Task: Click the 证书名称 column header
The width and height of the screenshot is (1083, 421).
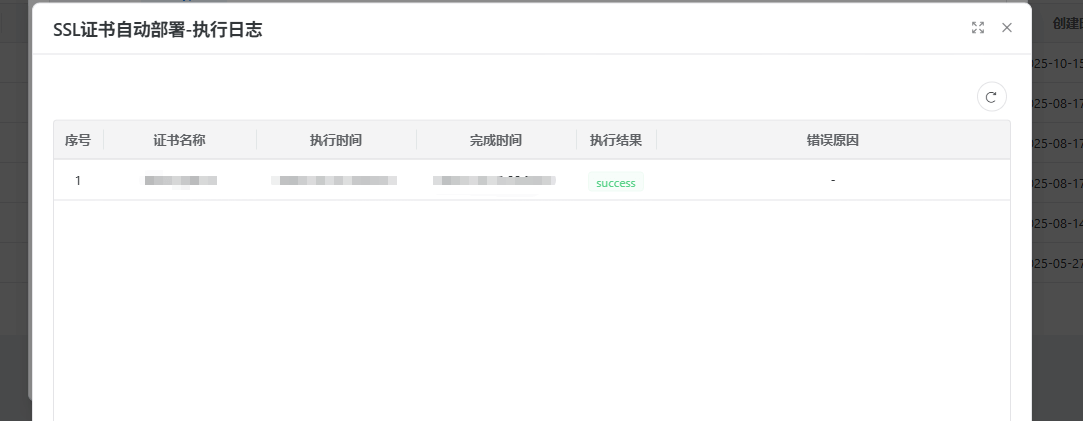Action: [180, 140]
